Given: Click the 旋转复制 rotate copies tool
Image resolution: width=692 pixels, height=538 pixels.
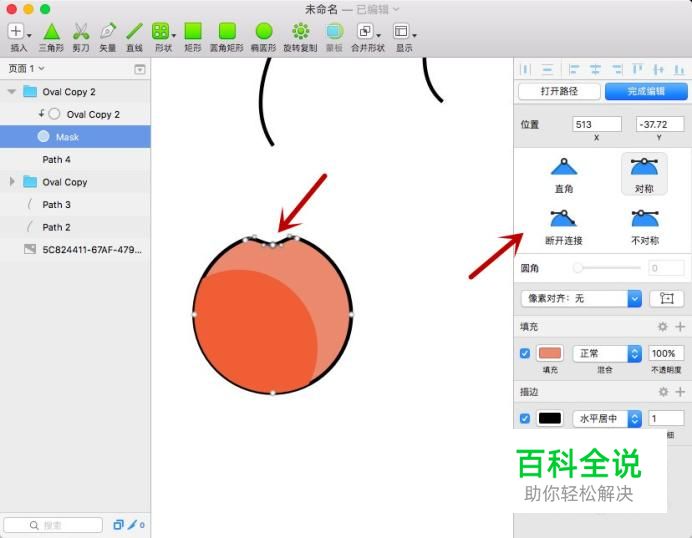Looking at the screenshot, I should click(x=301, y=31).
